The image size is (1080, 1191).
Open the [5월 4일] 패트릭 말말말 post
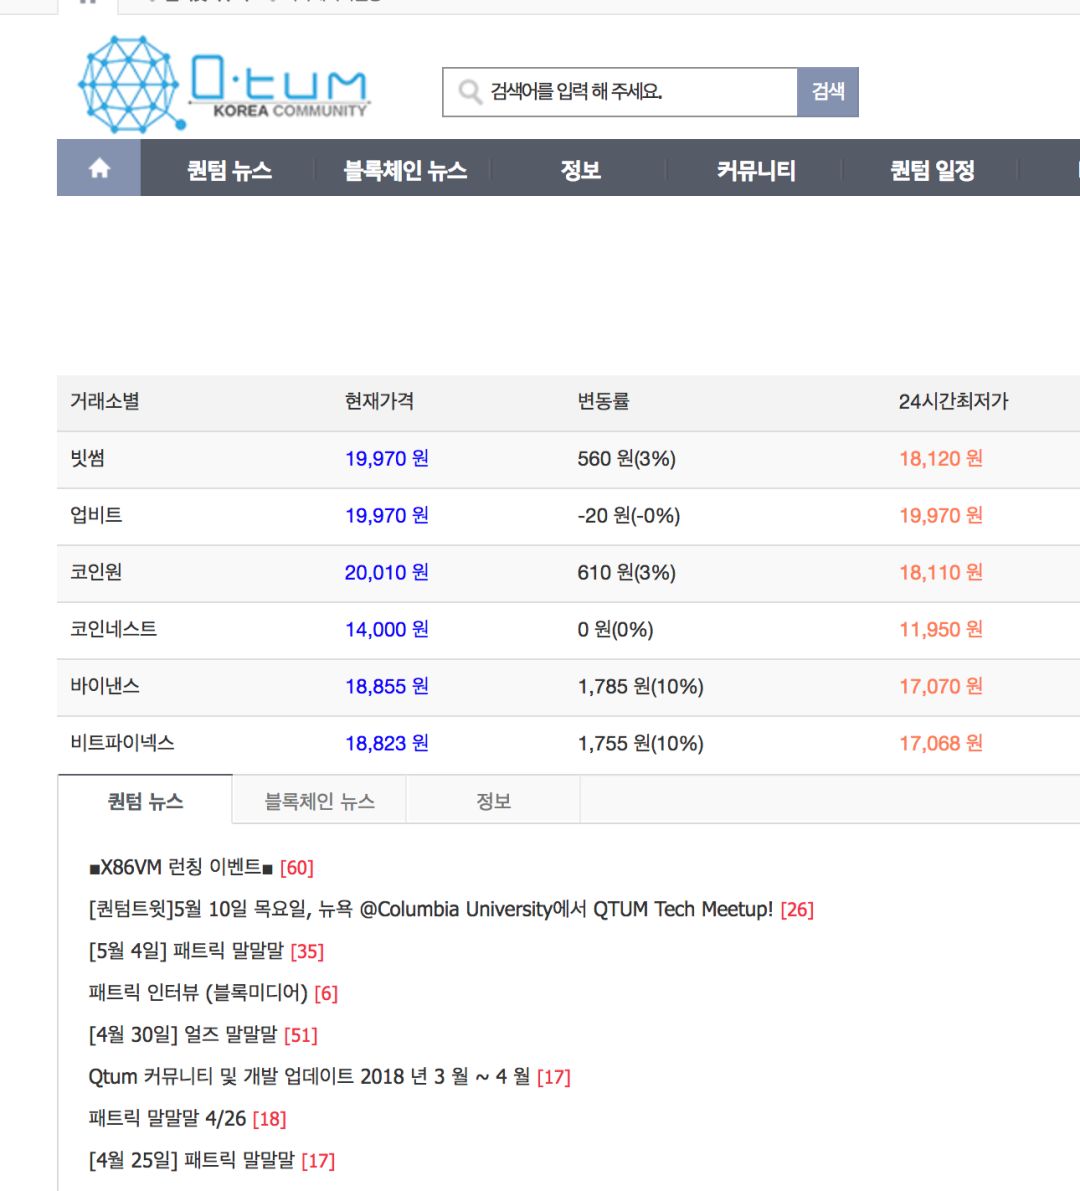pos(186,950)
